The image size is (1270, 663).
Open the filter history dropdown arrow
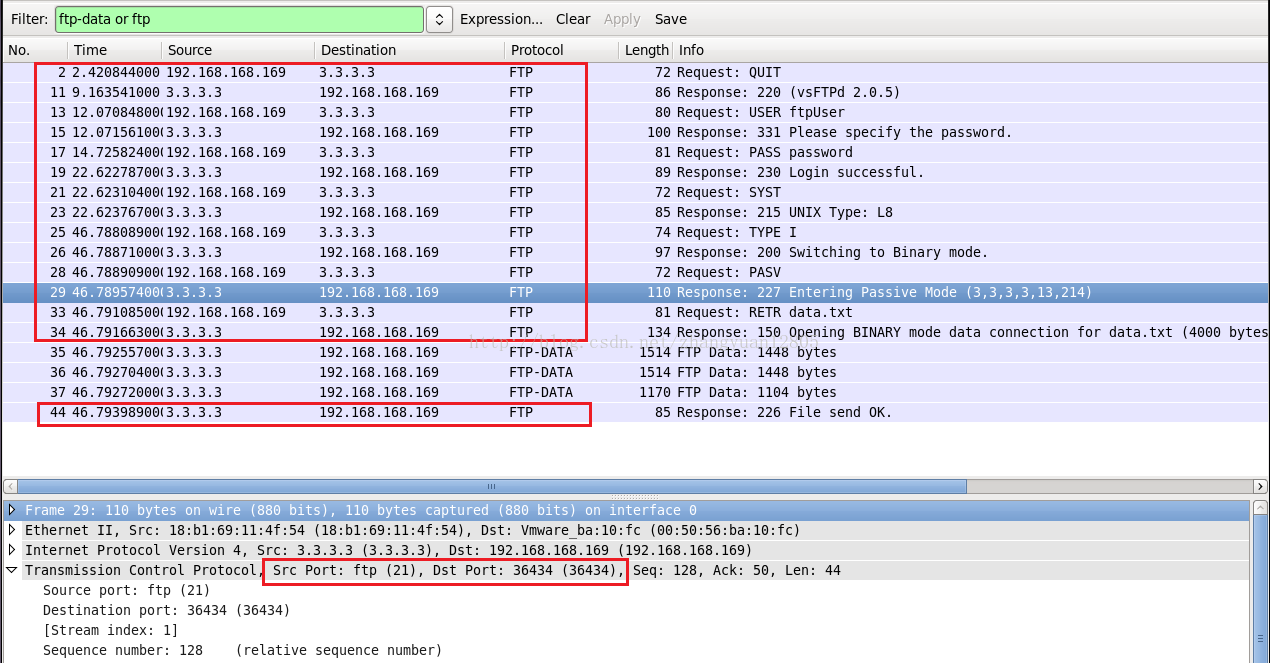439,19
